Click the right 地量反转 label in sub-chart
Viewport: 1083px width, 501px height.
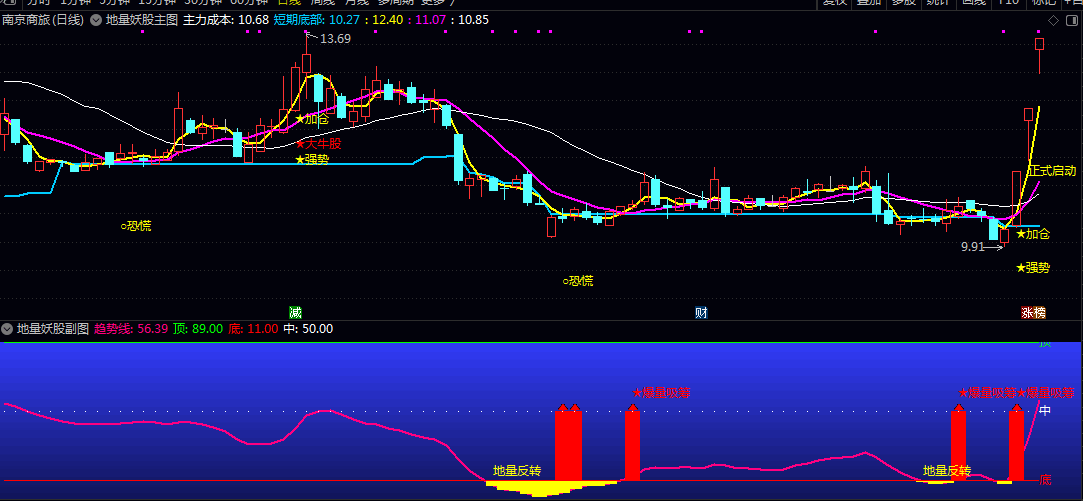947,471
